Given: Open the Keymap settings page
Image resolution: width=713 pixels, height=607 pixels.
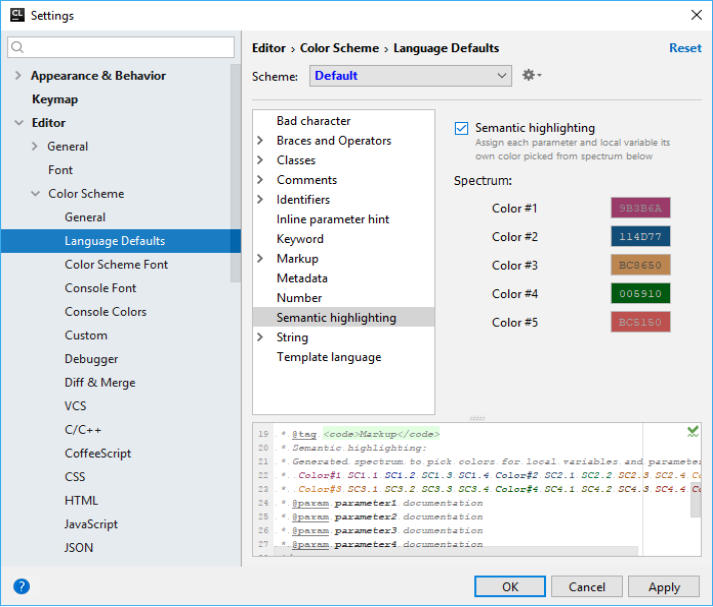Looking at the screenshot, I should [54, 99].
